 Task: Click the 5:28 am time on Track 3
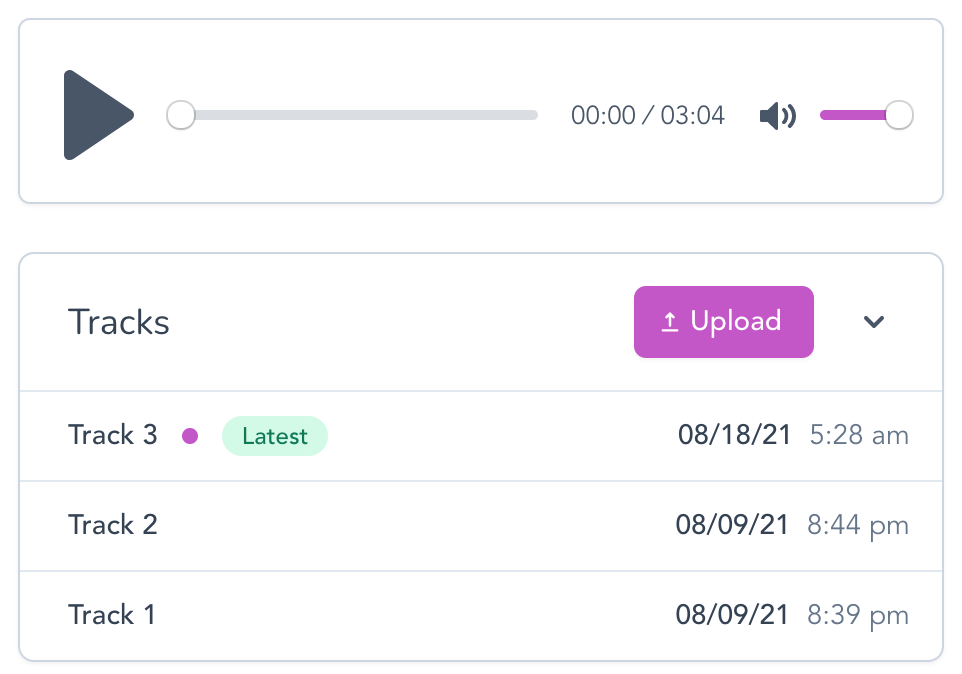point(859,435)
